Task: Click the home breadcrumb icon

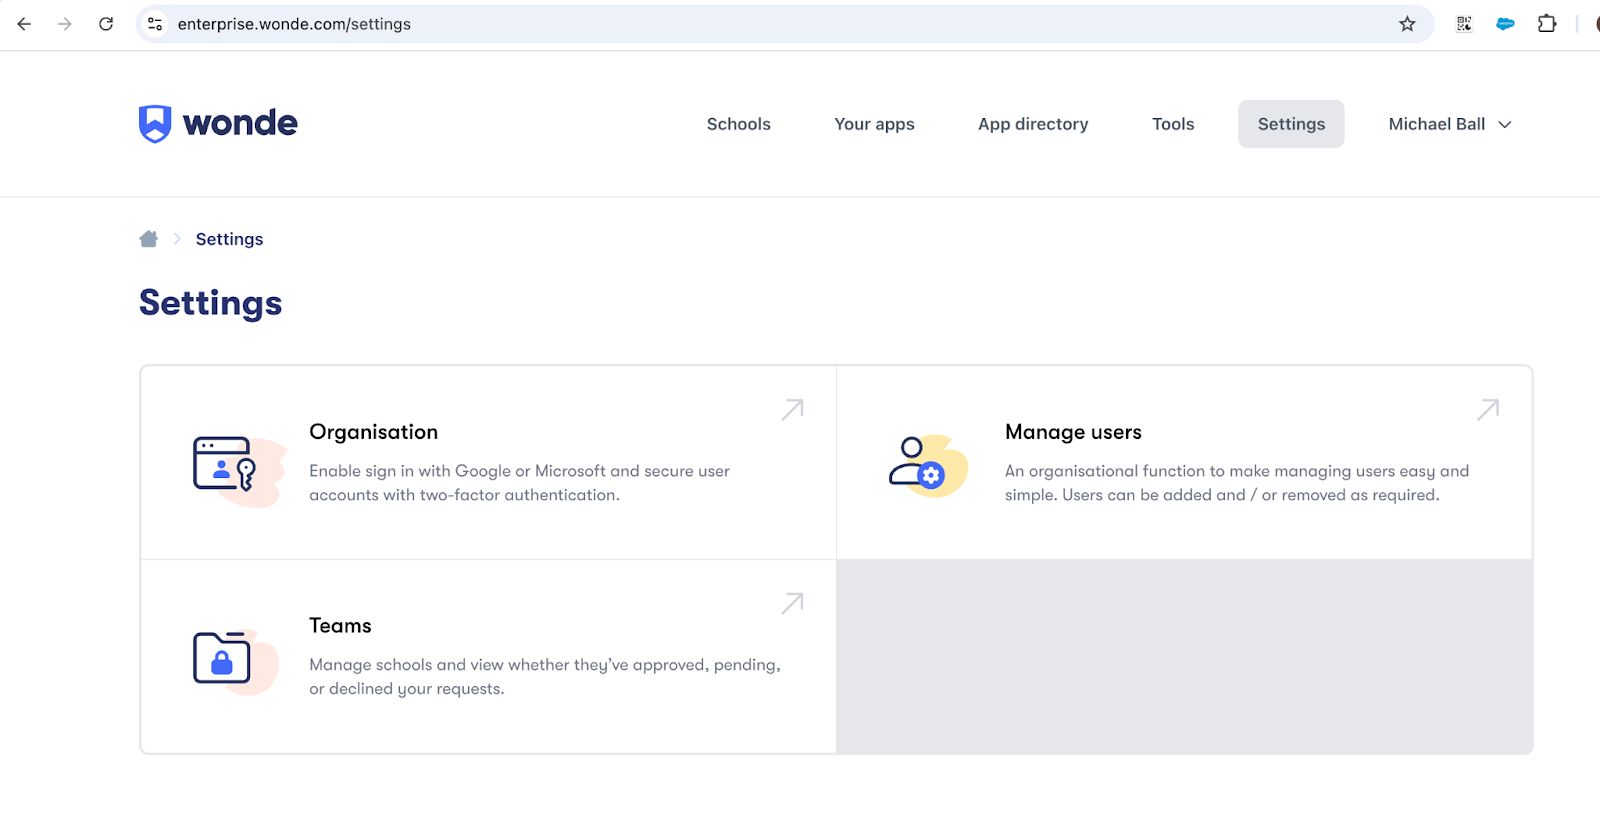Action: [149, 239]
